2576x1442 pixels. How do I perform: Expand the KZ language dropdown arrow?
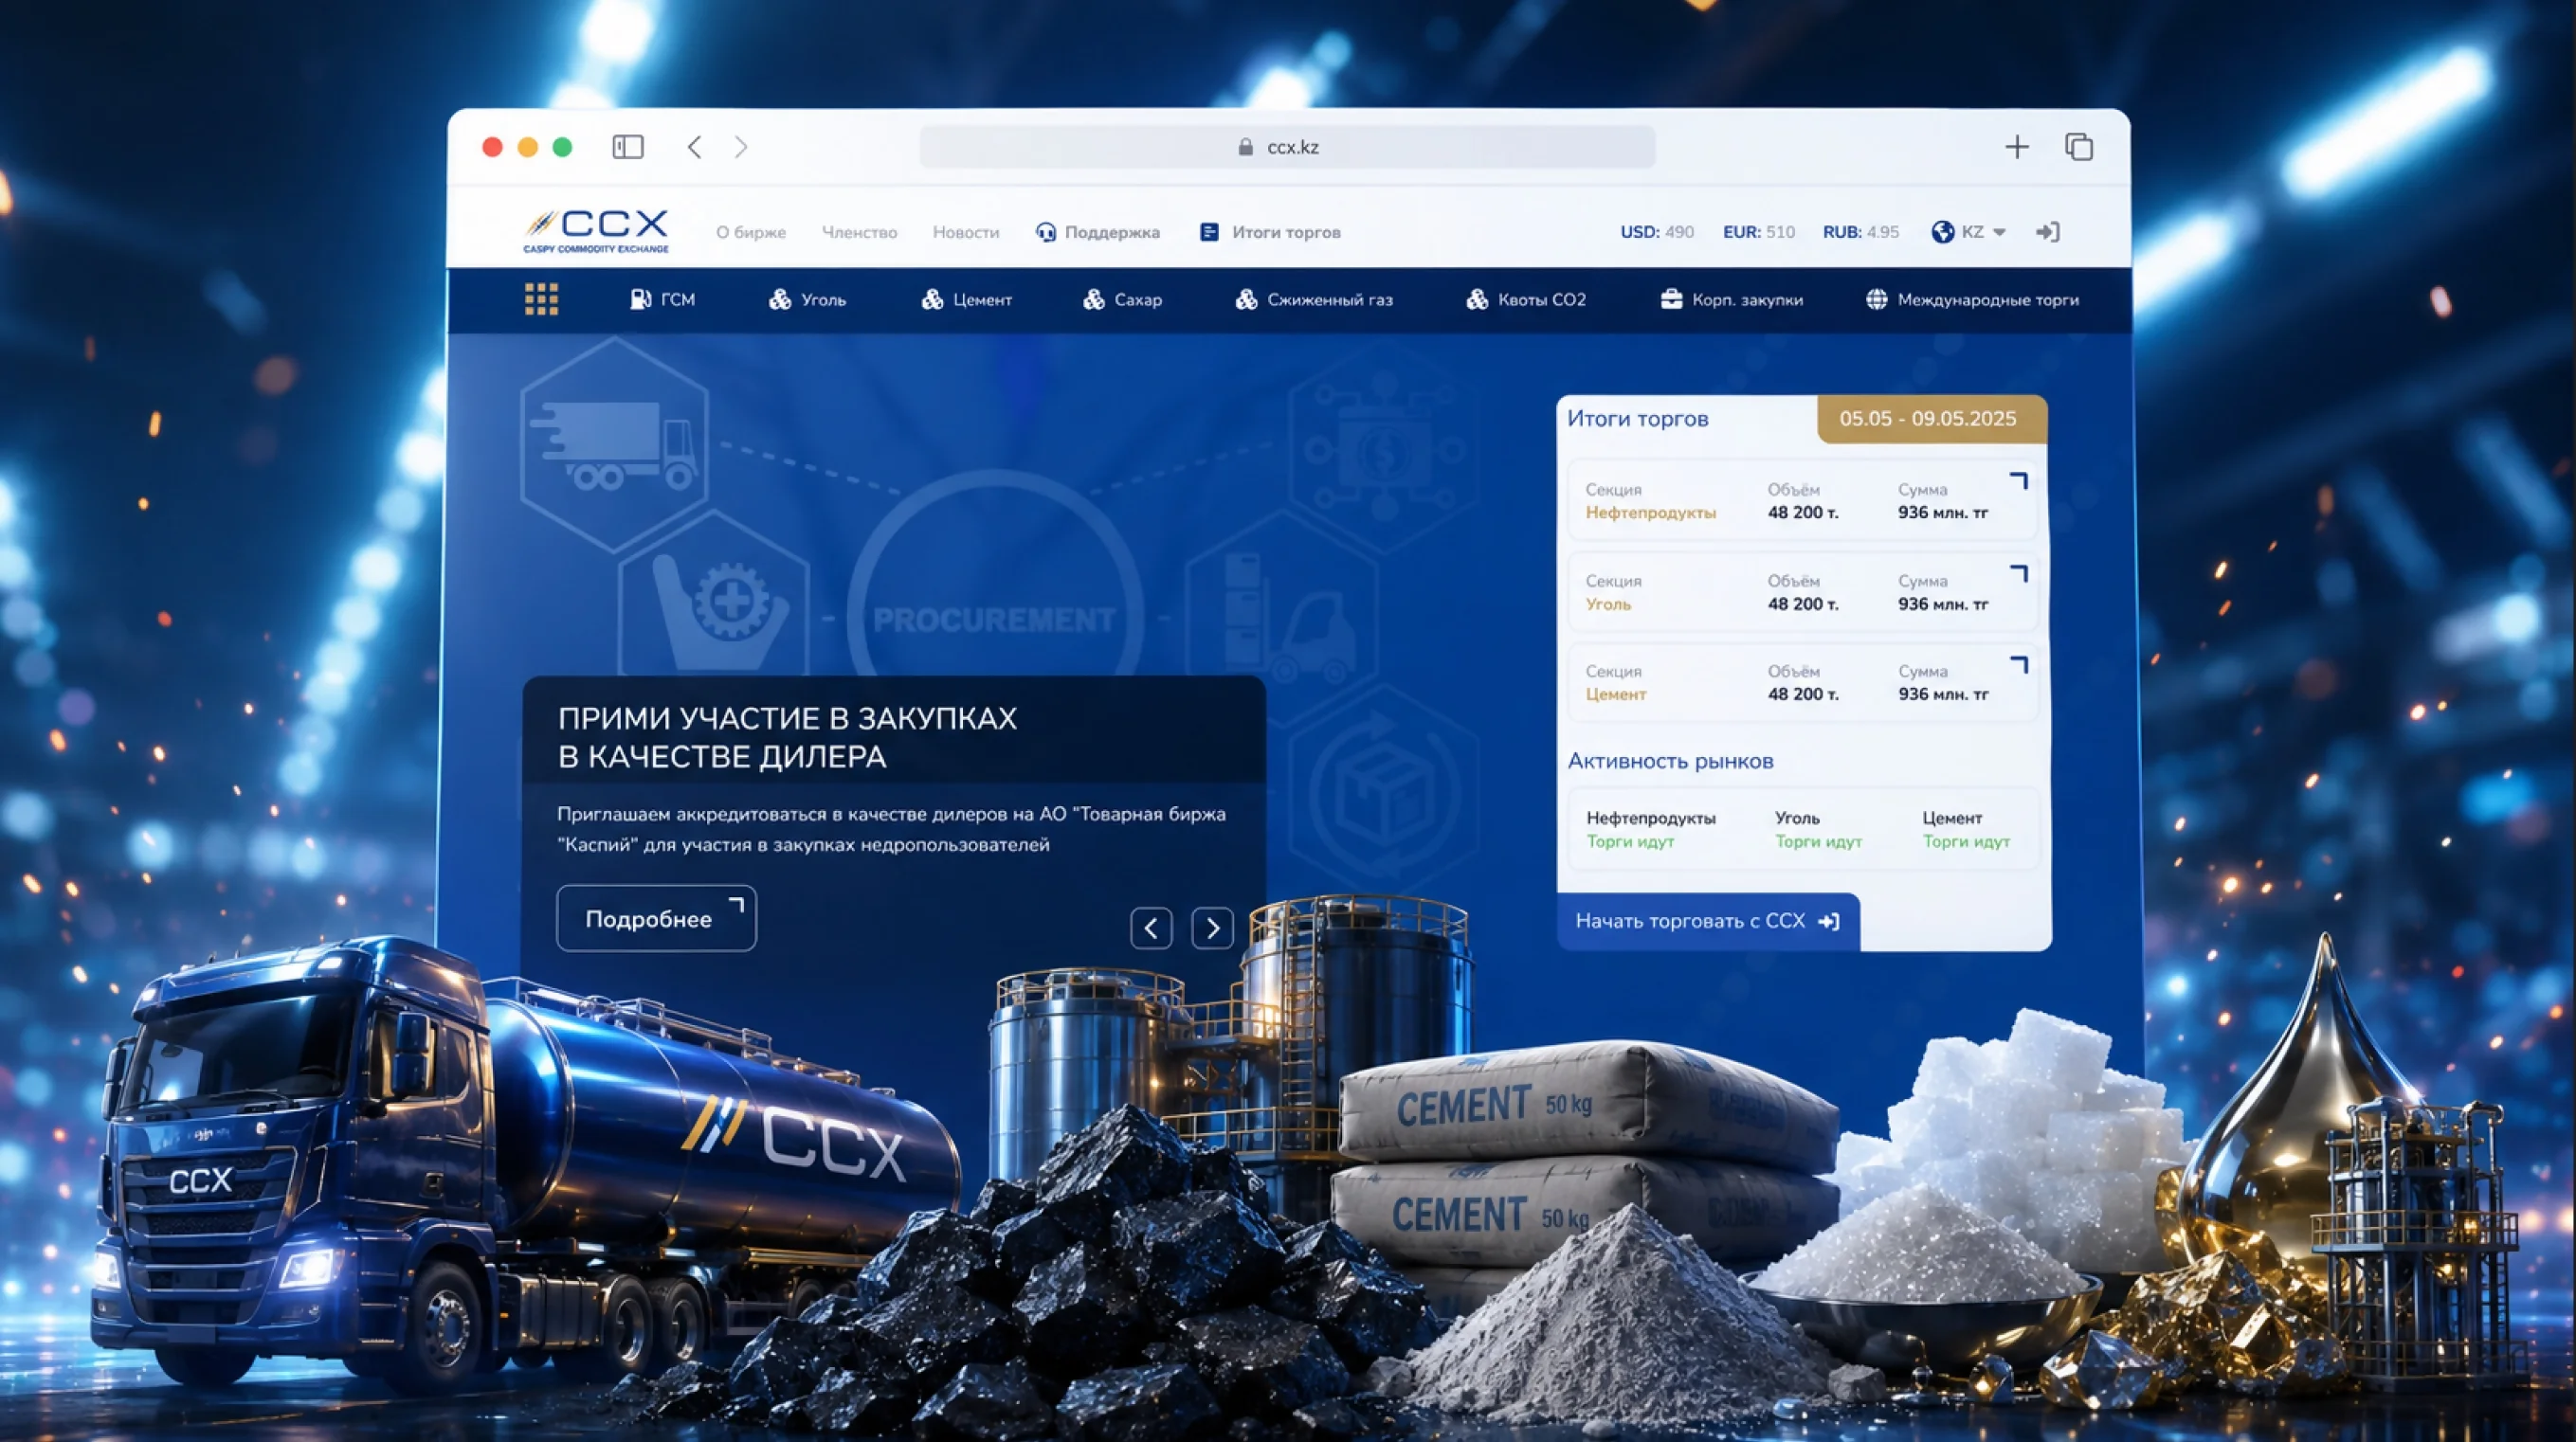(1999, 232)
